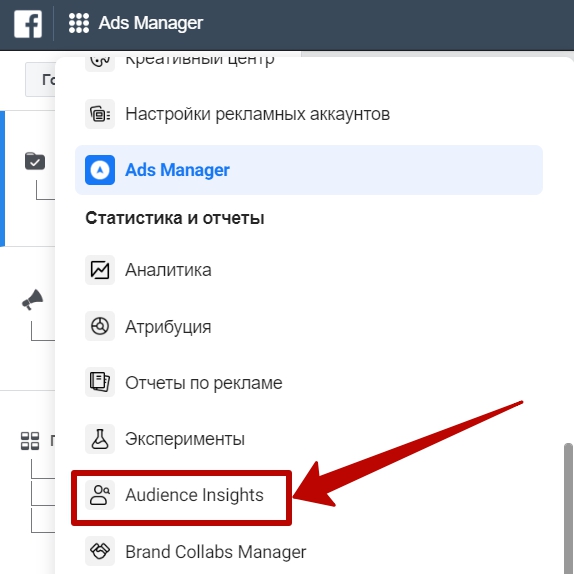Click the blue Ads Manager compass icon
The image size is (574, 574).
(x=100, y=170)
